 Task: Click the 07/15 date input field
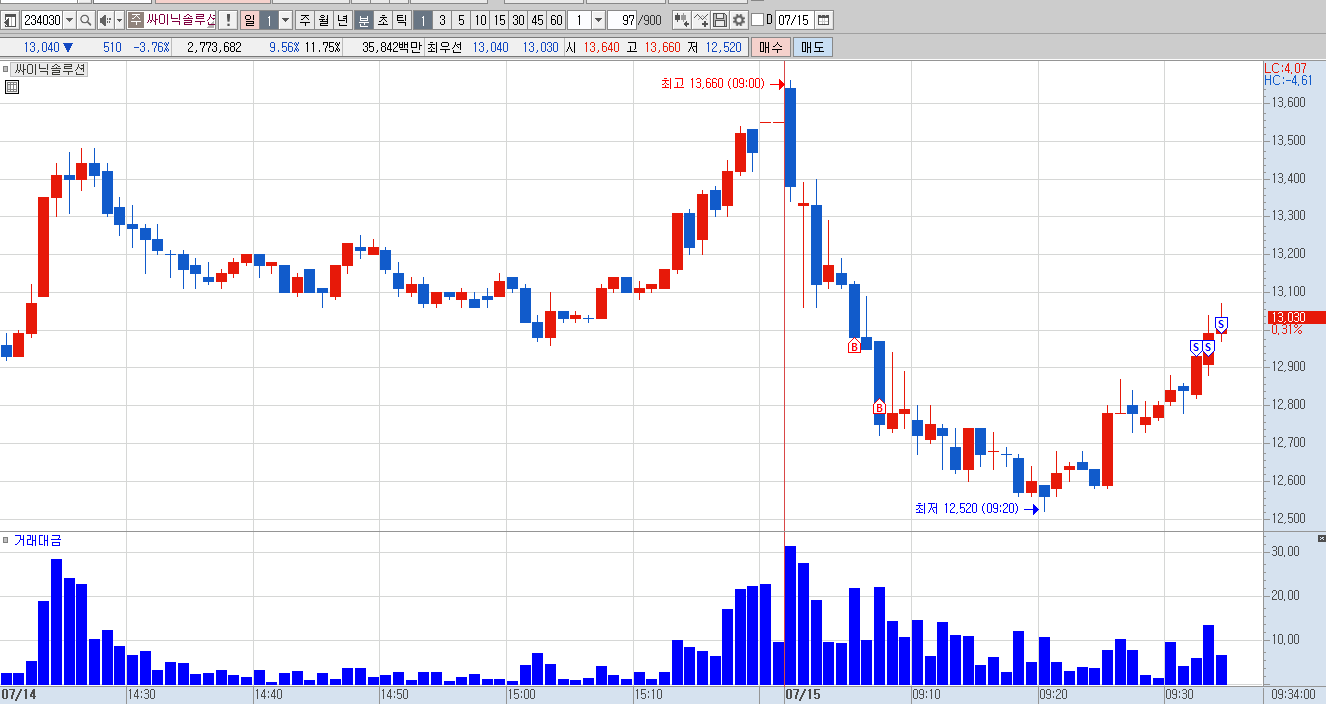coord(794,20)
